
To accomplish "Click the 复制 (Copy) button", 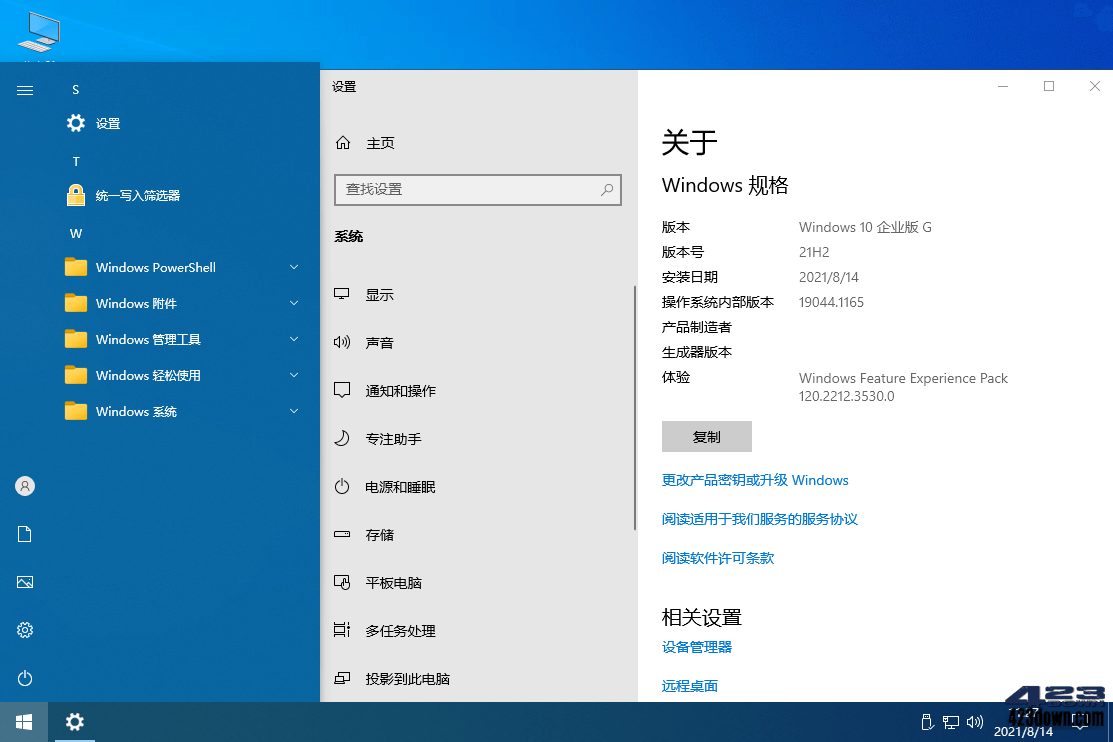I will (707, 436).
